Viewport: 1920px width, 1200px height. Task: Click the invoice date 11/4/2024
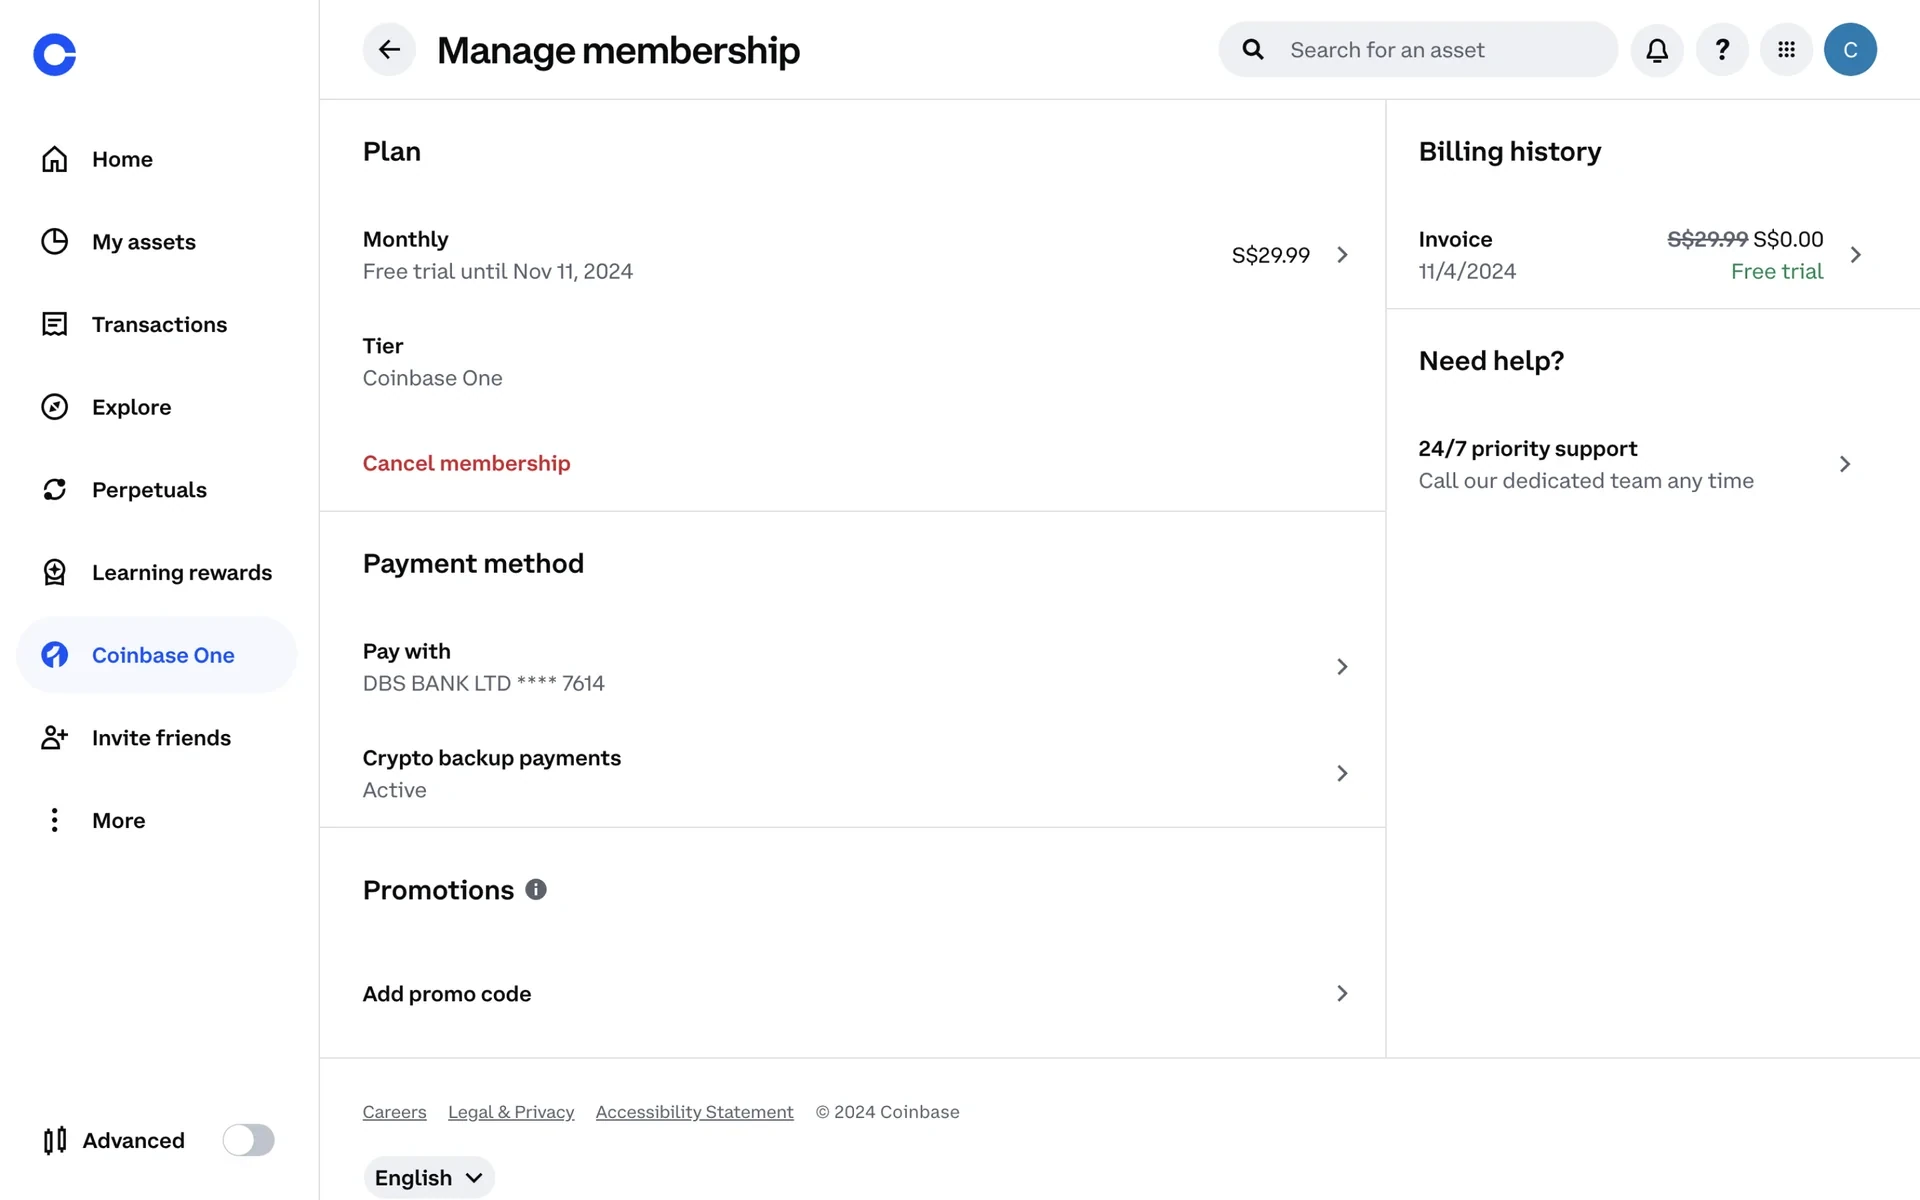click(x=1467, y=271)
